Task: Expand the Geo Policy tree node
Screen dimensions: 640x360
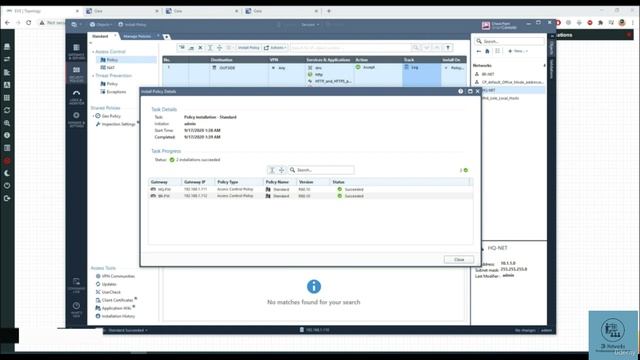Action: [x=93, y=116]
